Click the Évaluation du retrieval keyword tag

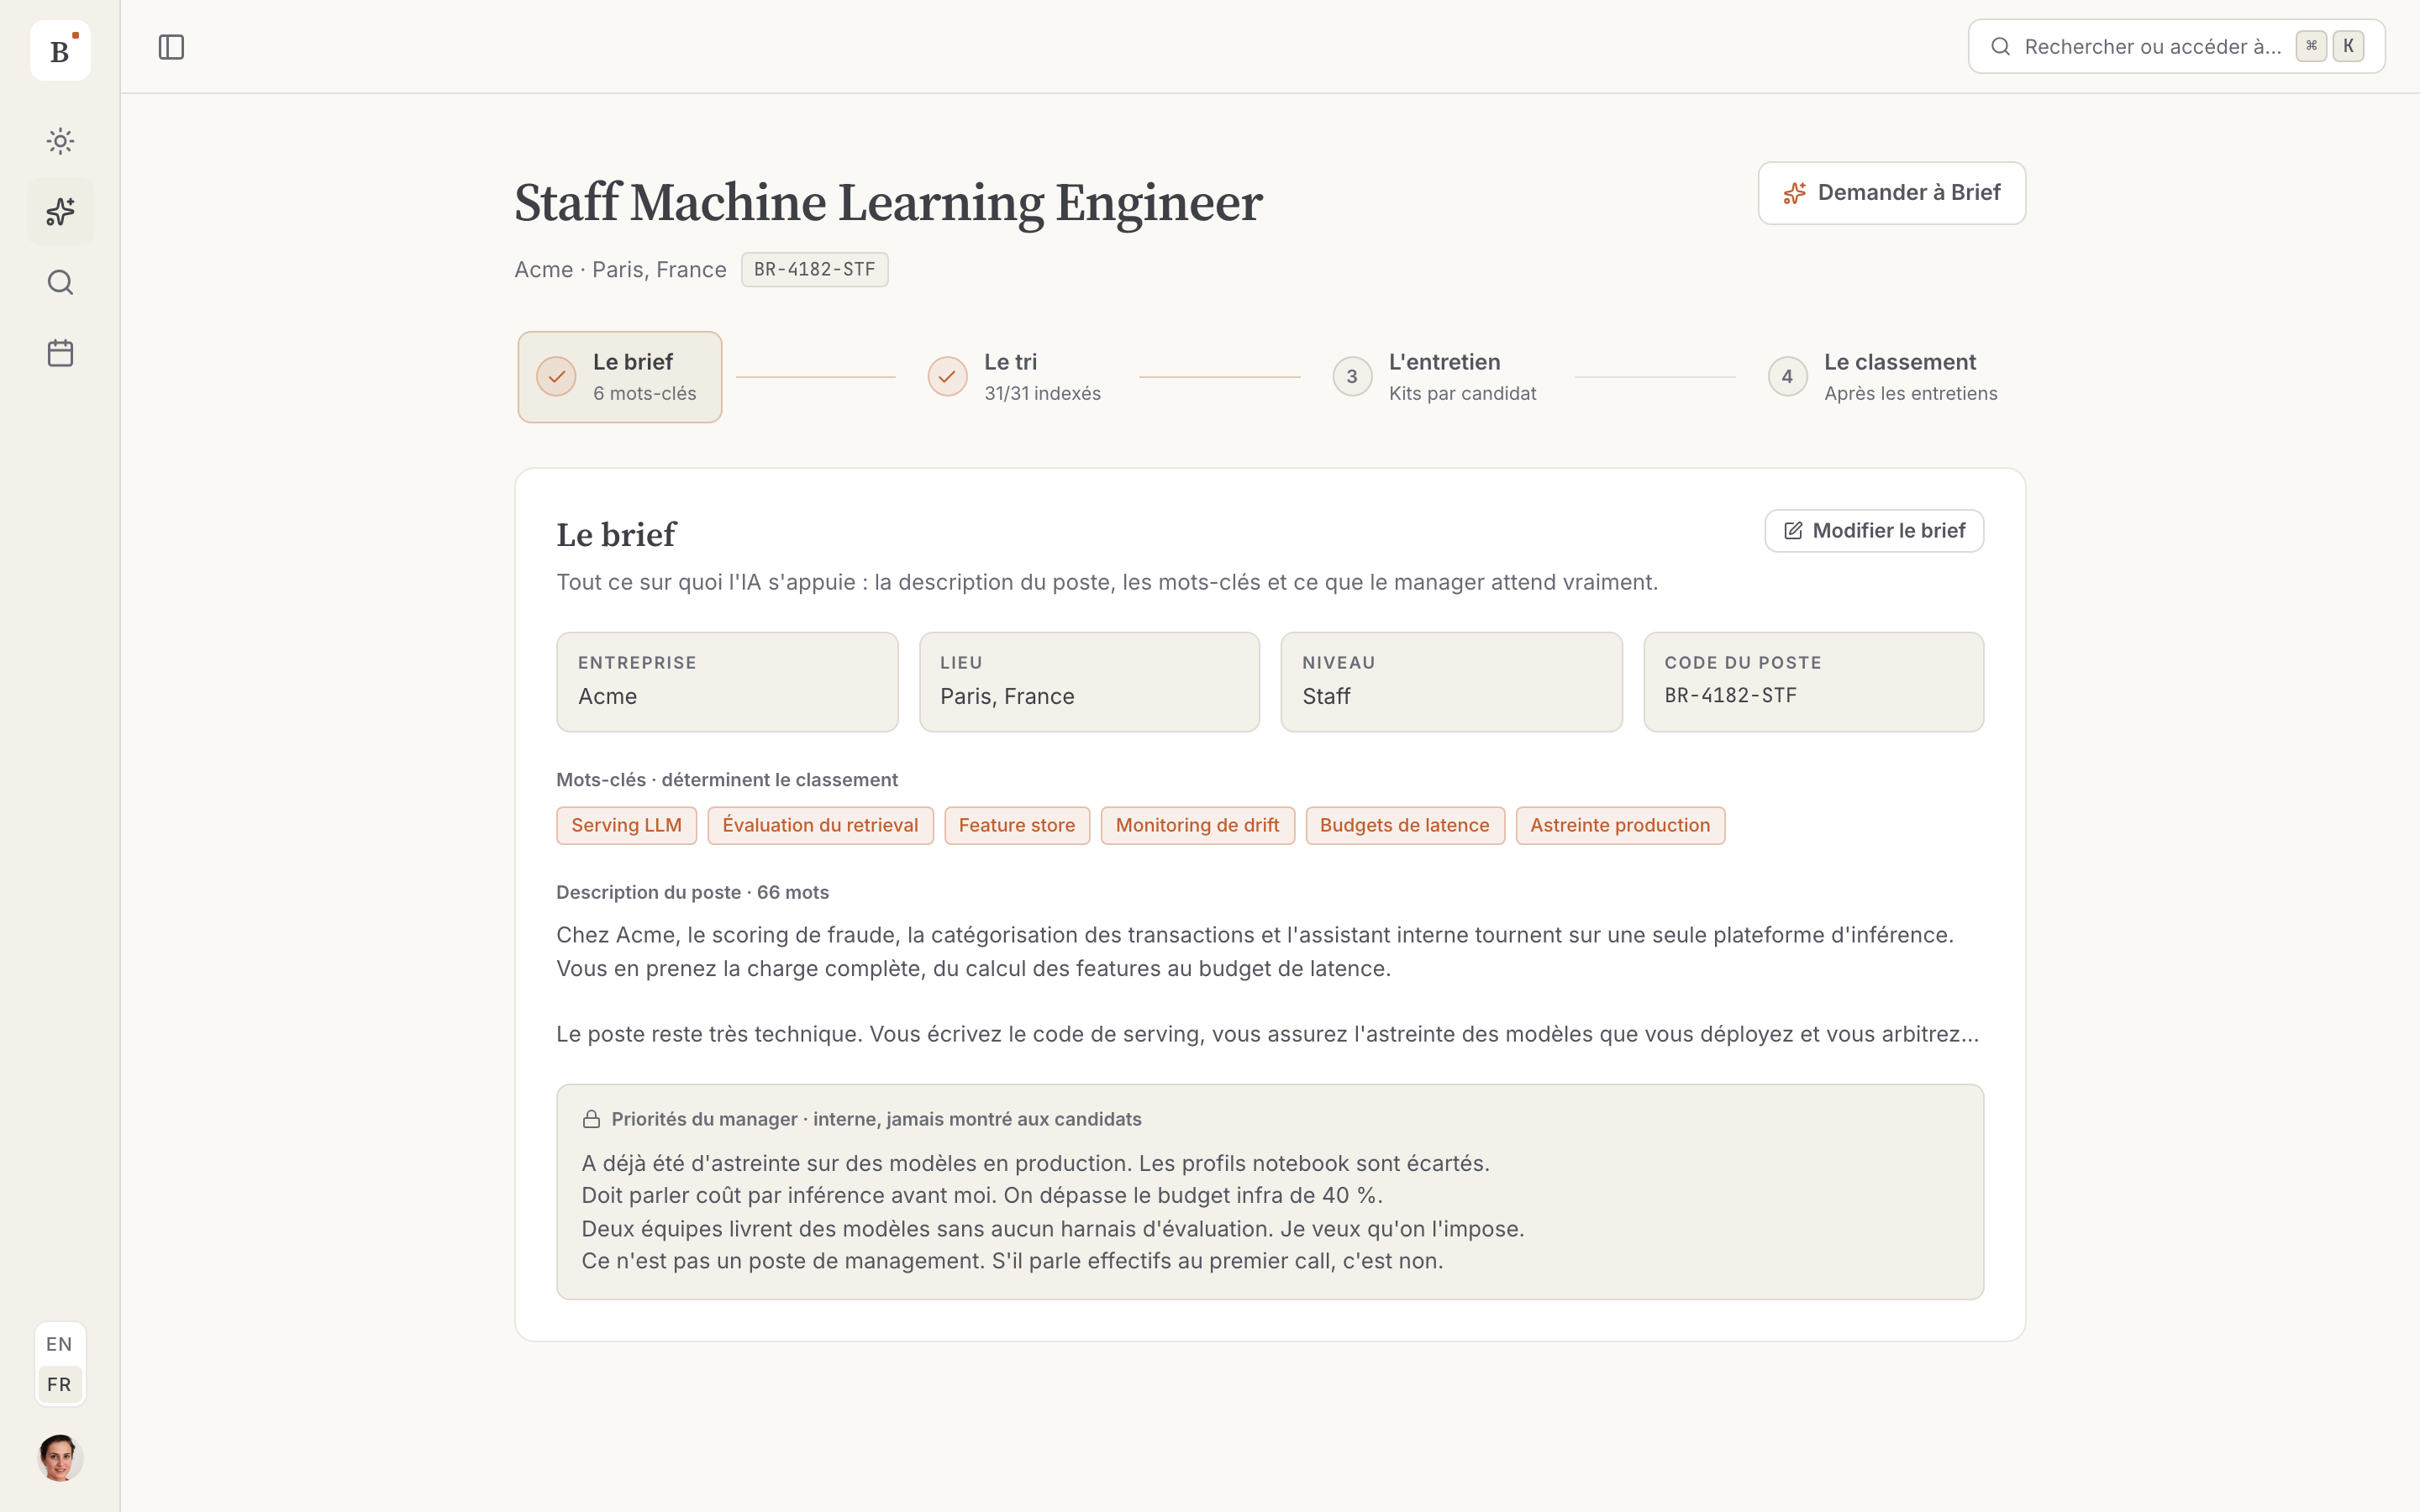(x=820, y=826)
